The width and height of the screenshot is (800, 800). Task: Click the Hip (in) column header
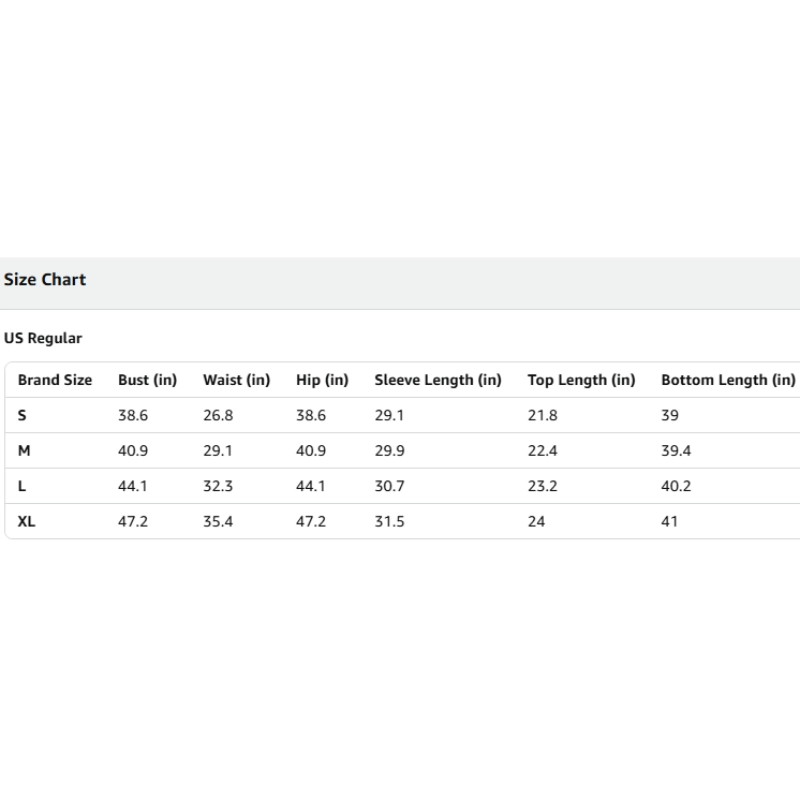322,380
